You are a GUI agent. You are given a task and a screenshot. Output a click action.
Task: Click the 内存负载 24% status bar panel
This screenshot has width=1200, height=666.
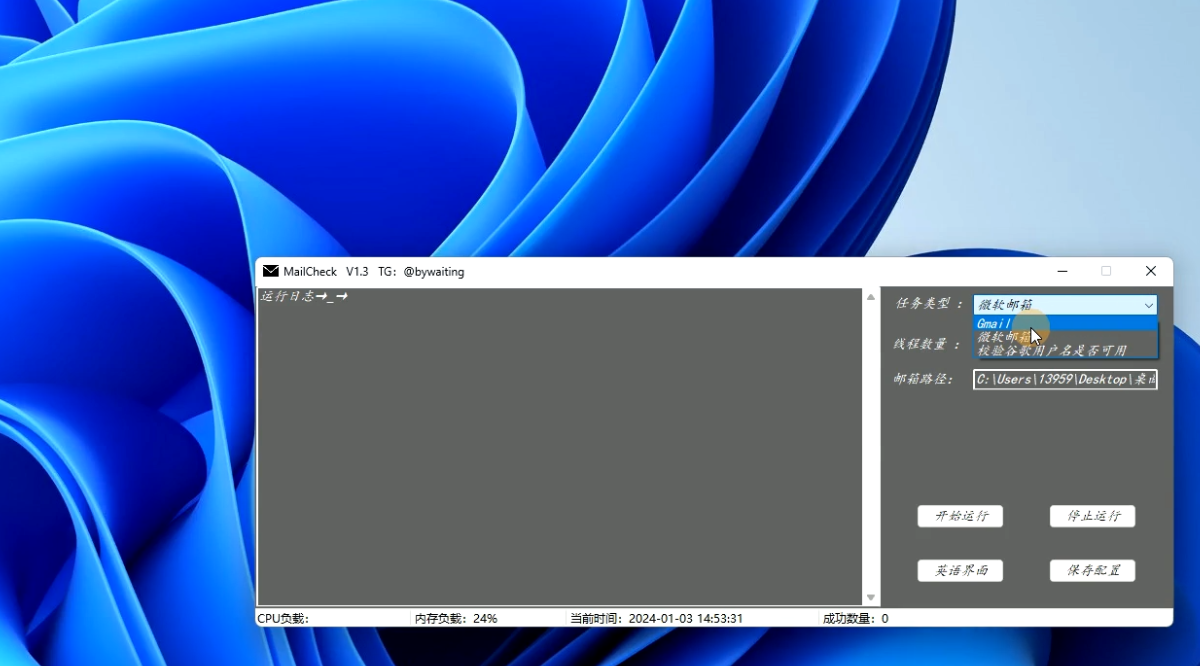click(x=488, y=619)
